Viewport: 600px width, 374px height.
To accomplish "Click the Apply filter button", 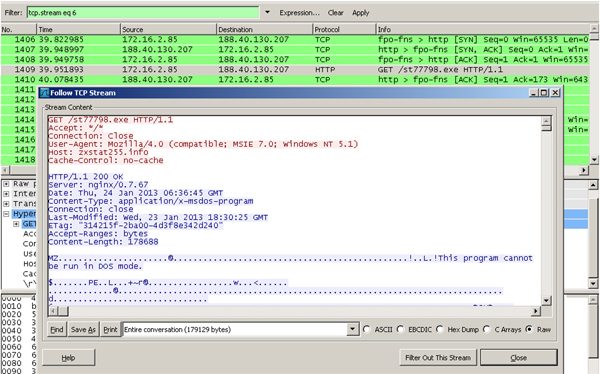I will pos(360,13).
